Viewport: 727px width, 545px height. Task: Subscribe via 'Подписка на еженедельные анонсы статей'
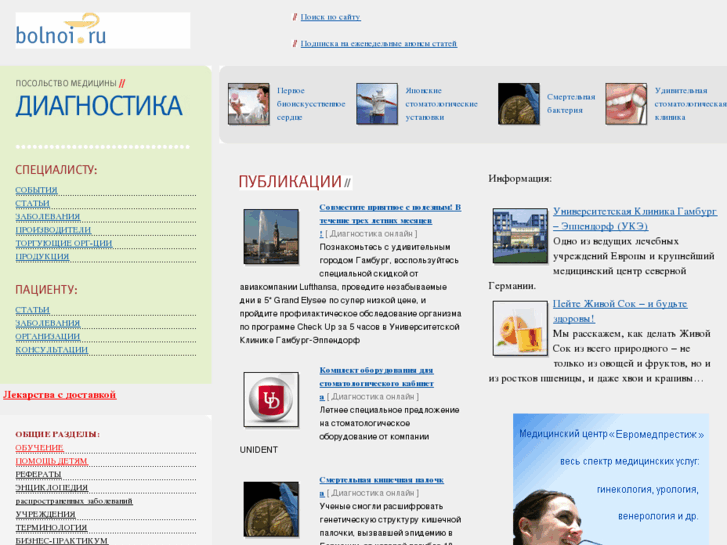pos(378,44)
